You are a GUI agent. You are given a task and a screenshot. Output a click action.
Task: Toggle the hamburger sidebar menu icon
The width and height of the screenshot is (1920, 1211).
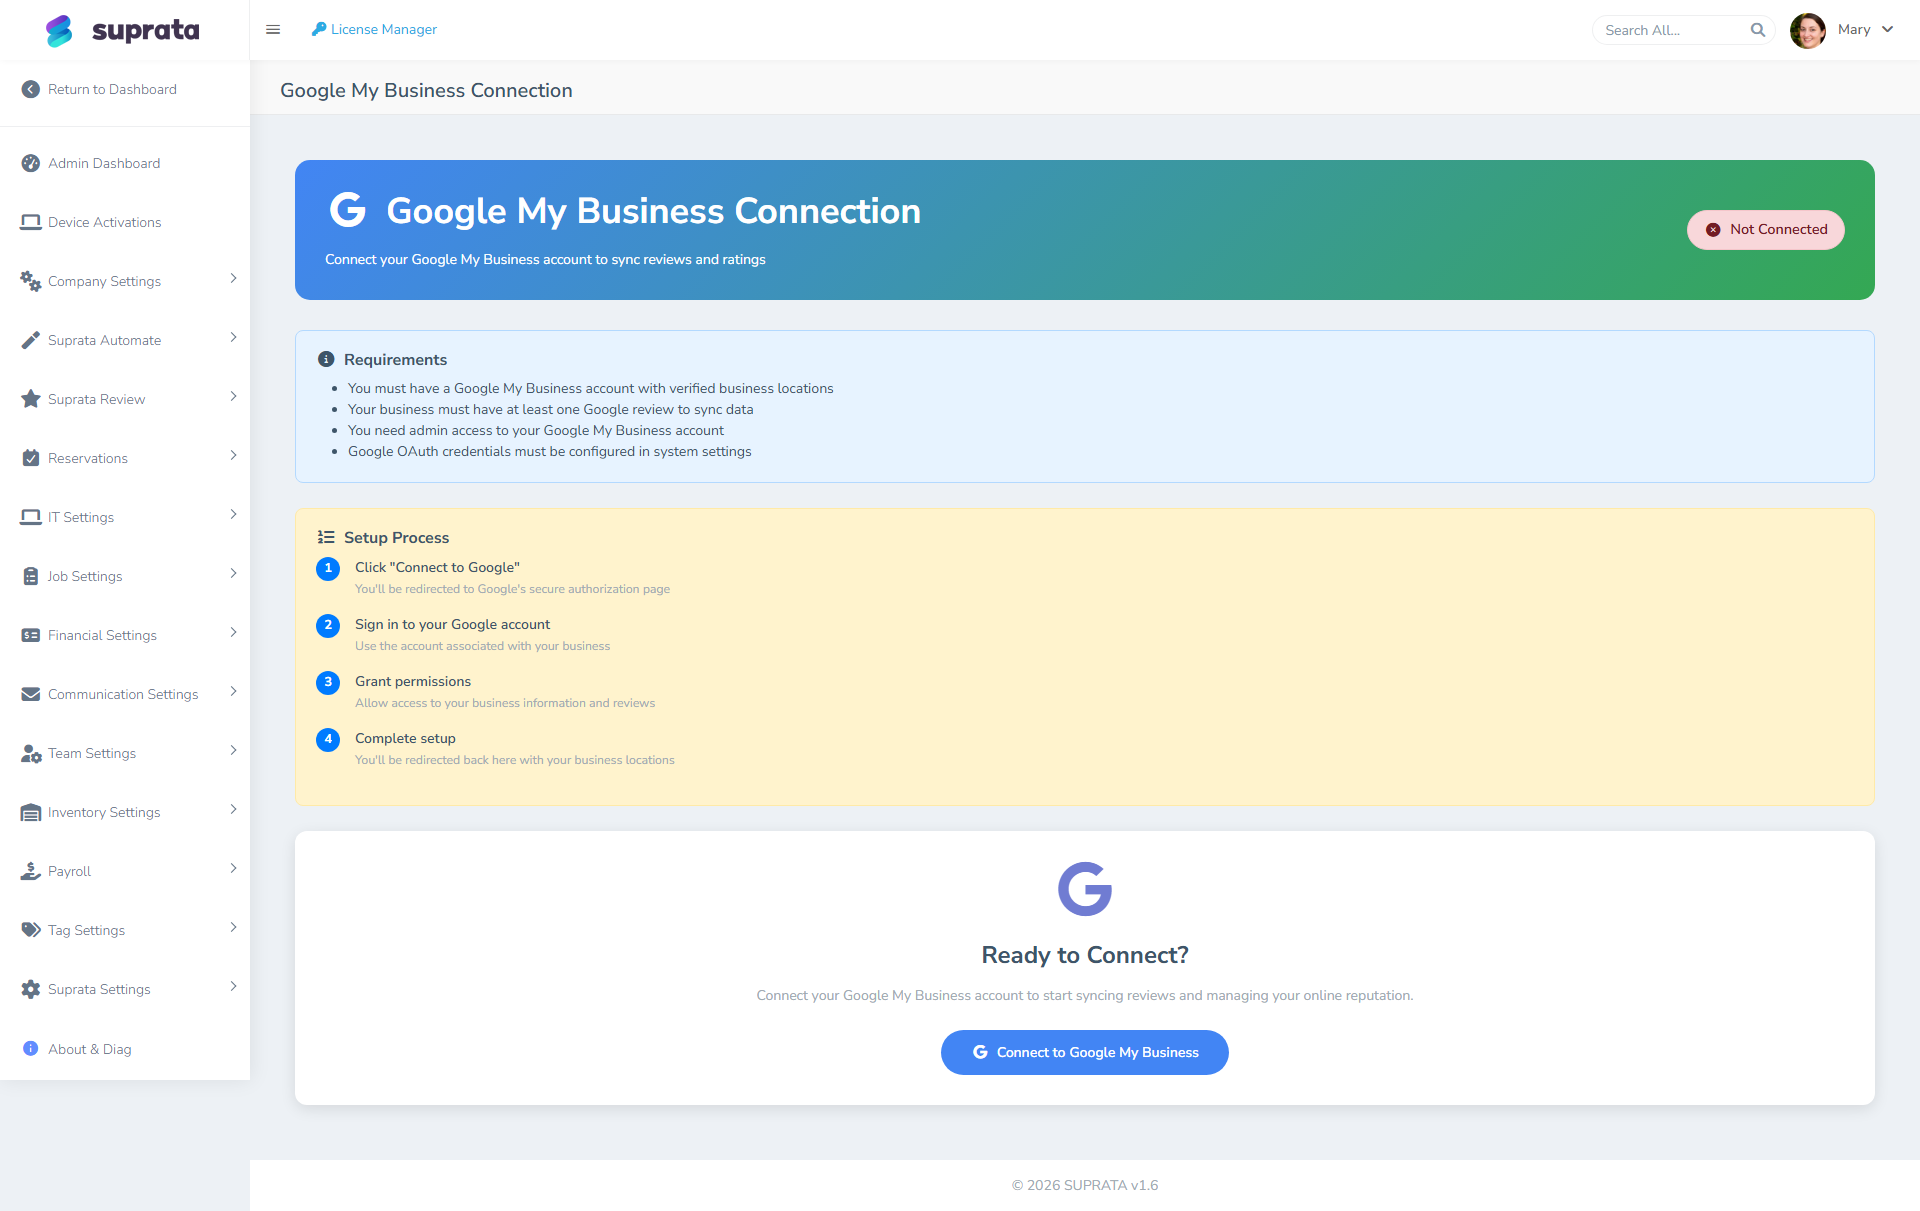click(x=273, y=30)
